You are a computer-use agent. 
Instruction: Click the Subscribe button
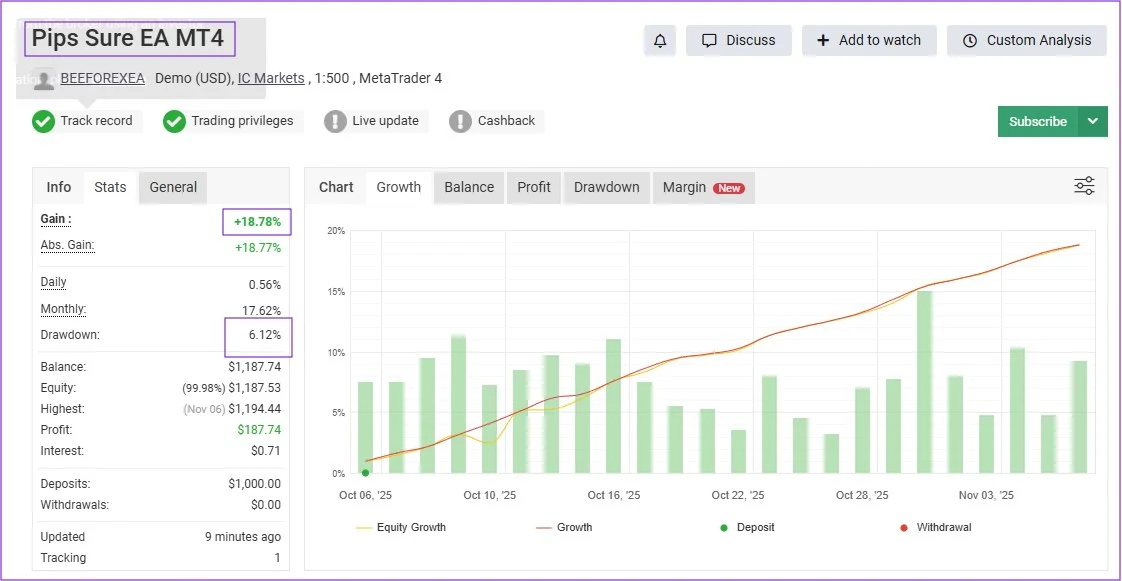point(1037,120)
